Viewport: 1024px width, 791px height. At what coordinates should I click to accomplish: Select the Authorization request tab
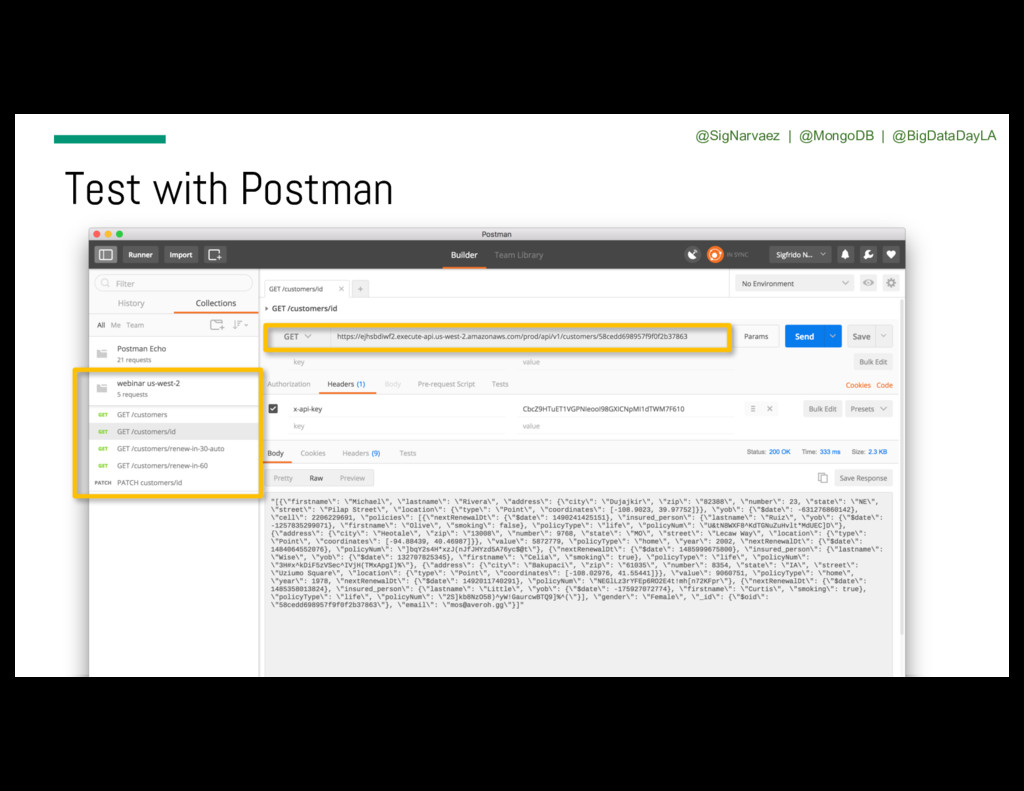click(x=289, y=384)
